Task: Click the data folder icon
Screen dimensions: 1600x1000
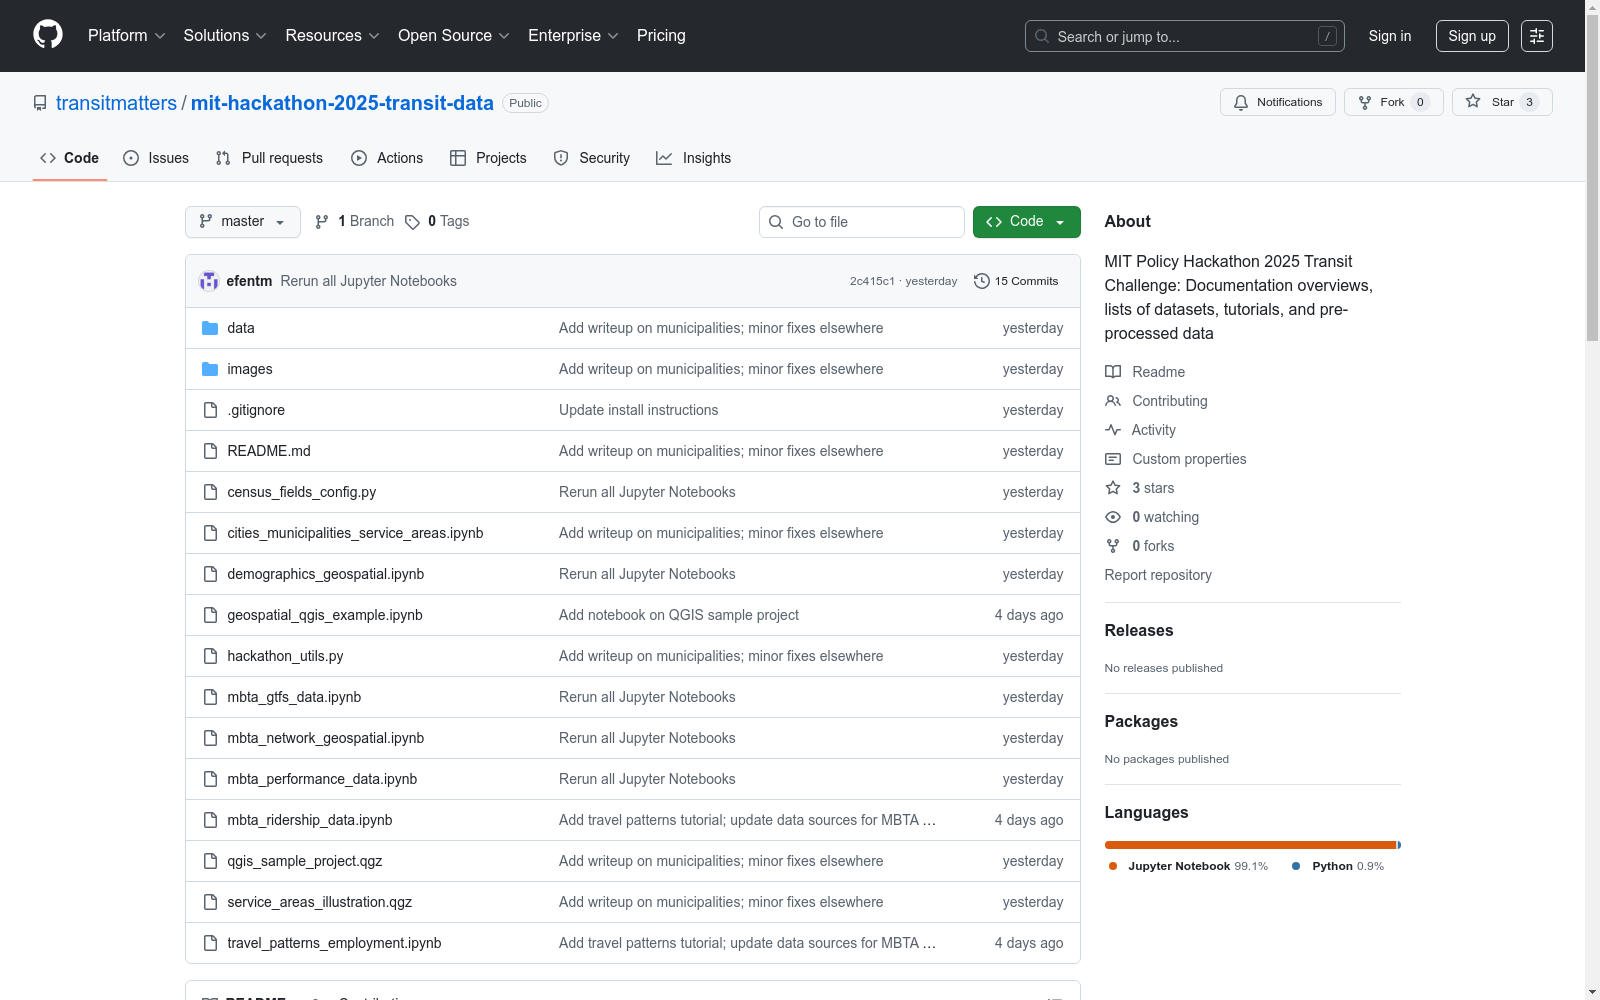Action: click(x=210, y=328)
